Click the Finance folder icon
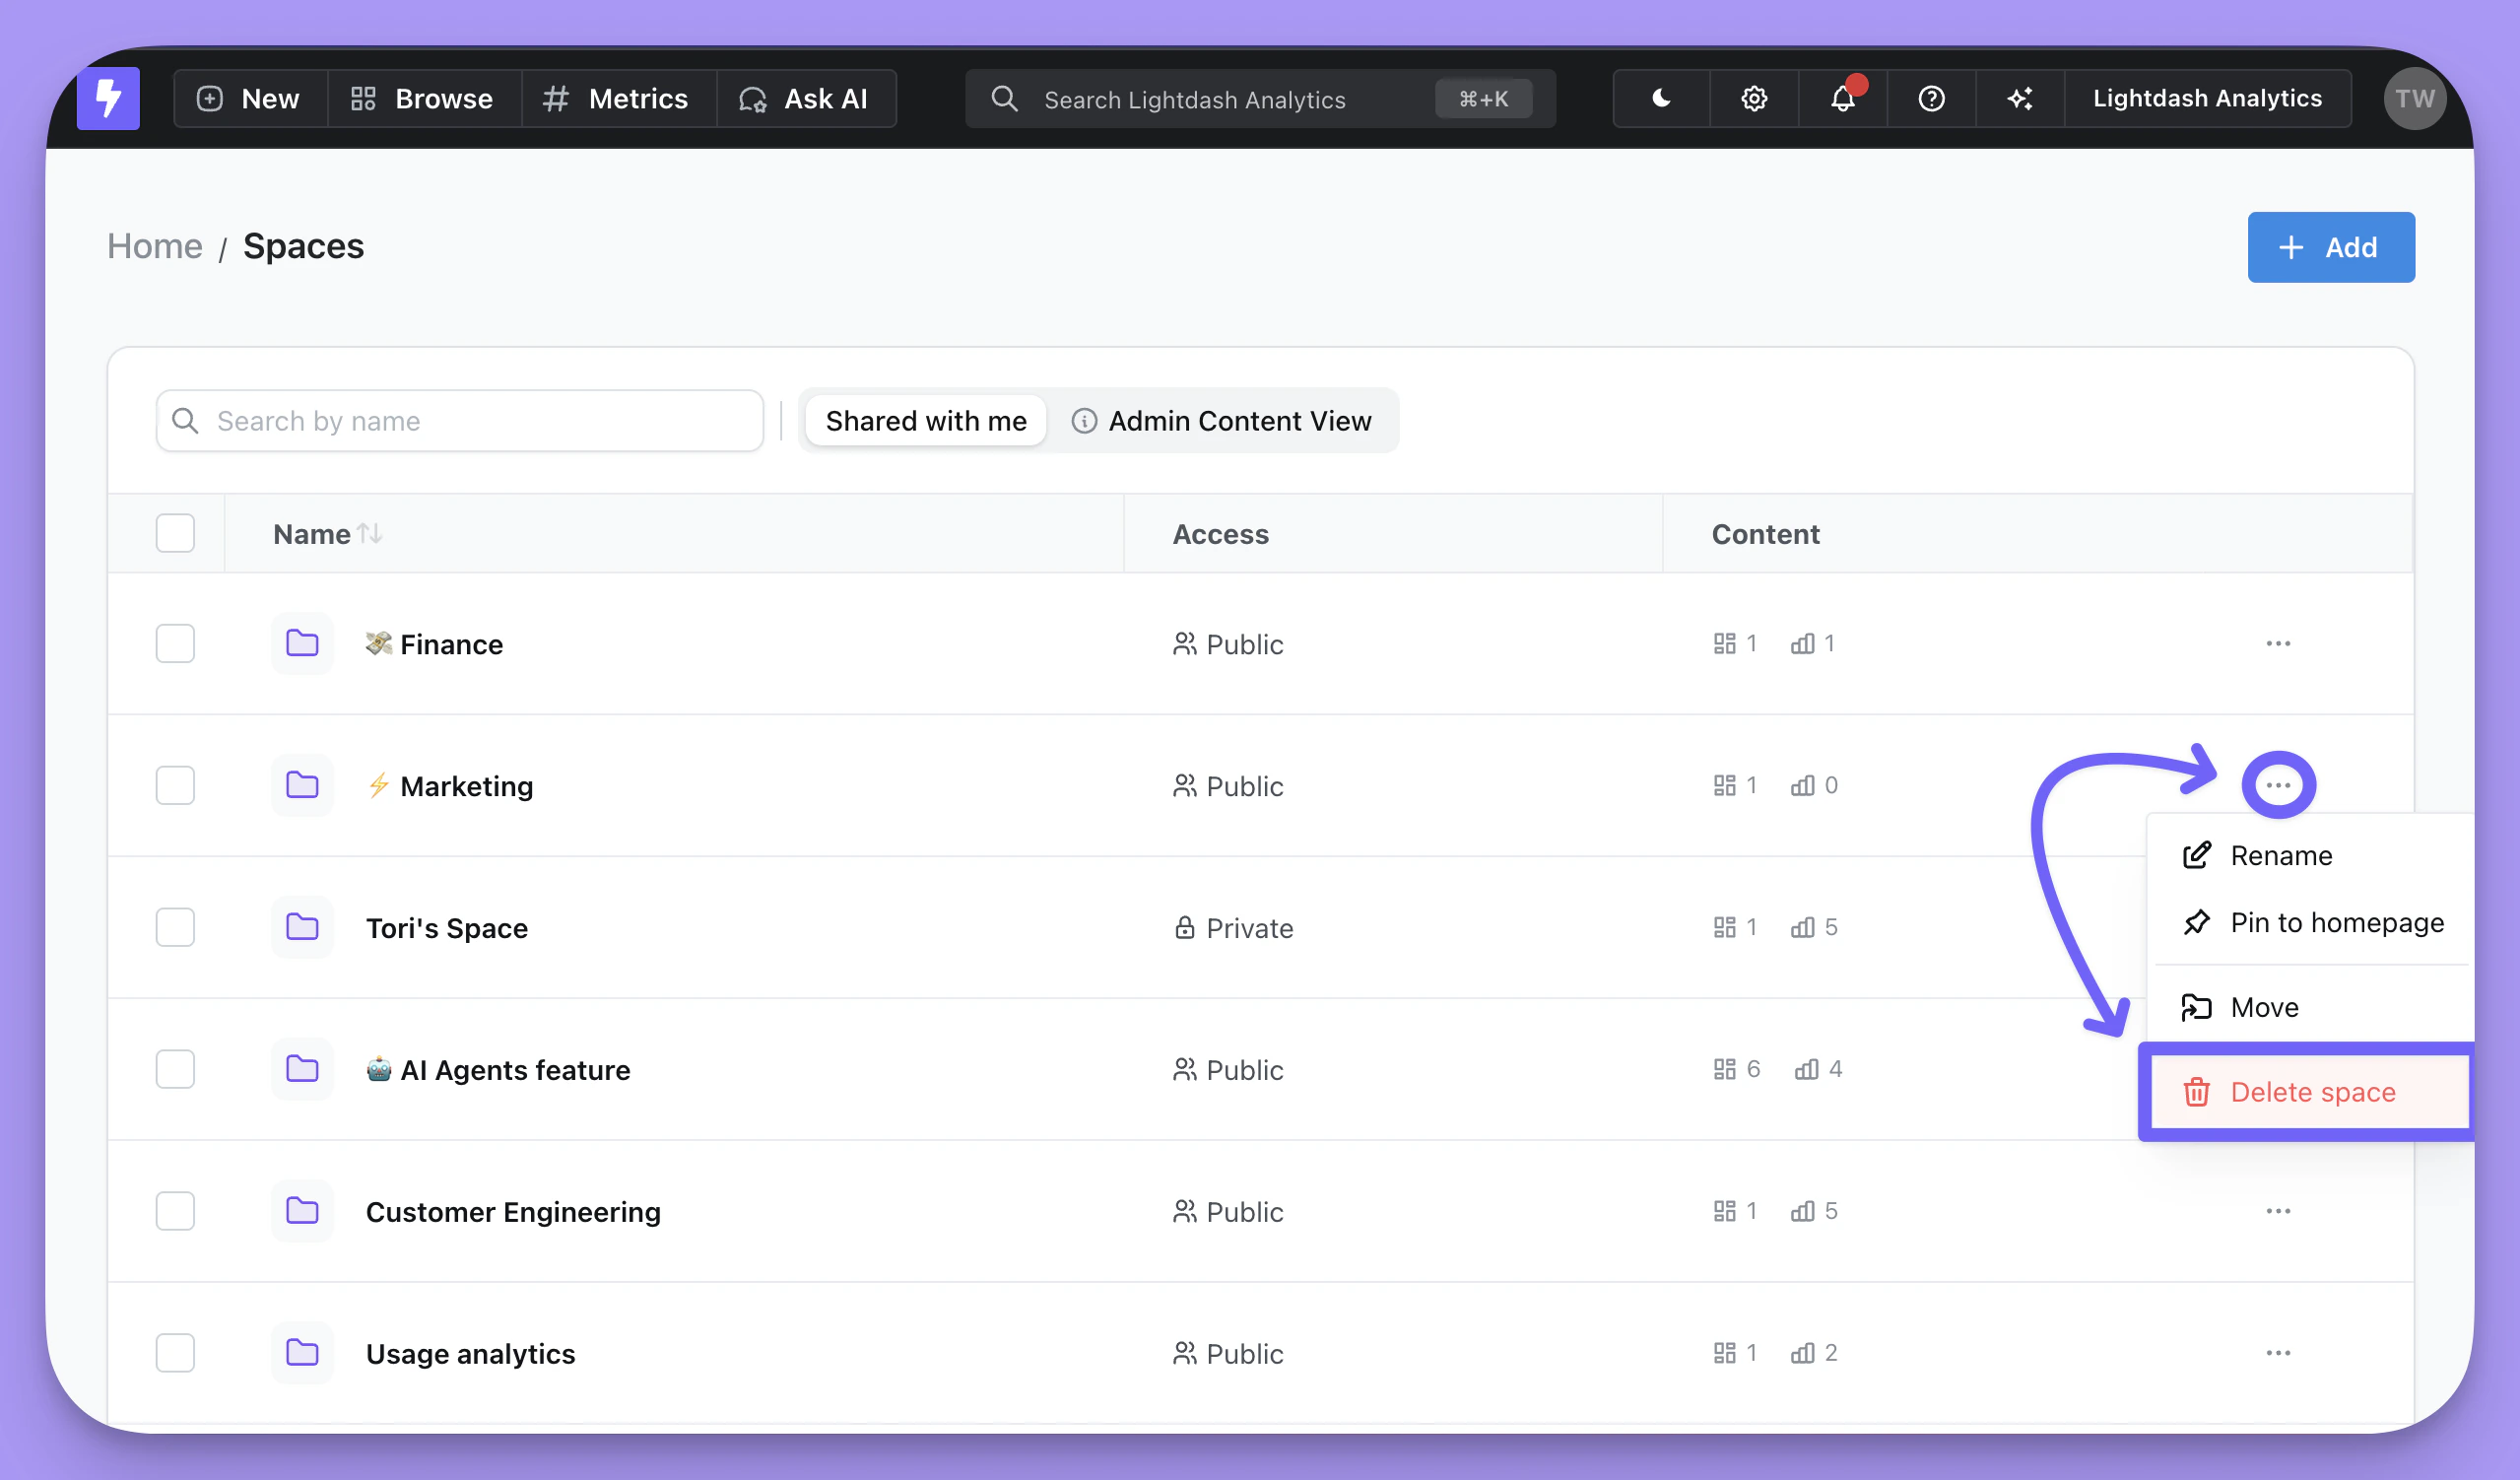 (x=302, y=643)
